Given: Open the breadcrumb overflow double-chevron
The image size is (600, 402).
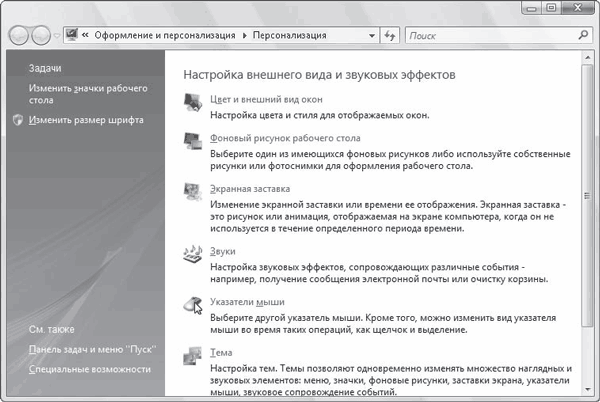Looking at the screenshot, I should click(85, 35).
